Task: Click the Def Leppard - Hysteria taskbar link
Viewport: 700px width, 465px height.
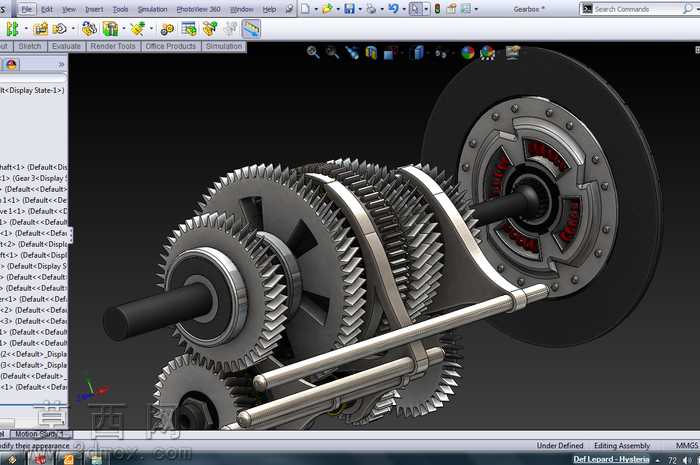Action: (611, 459)
